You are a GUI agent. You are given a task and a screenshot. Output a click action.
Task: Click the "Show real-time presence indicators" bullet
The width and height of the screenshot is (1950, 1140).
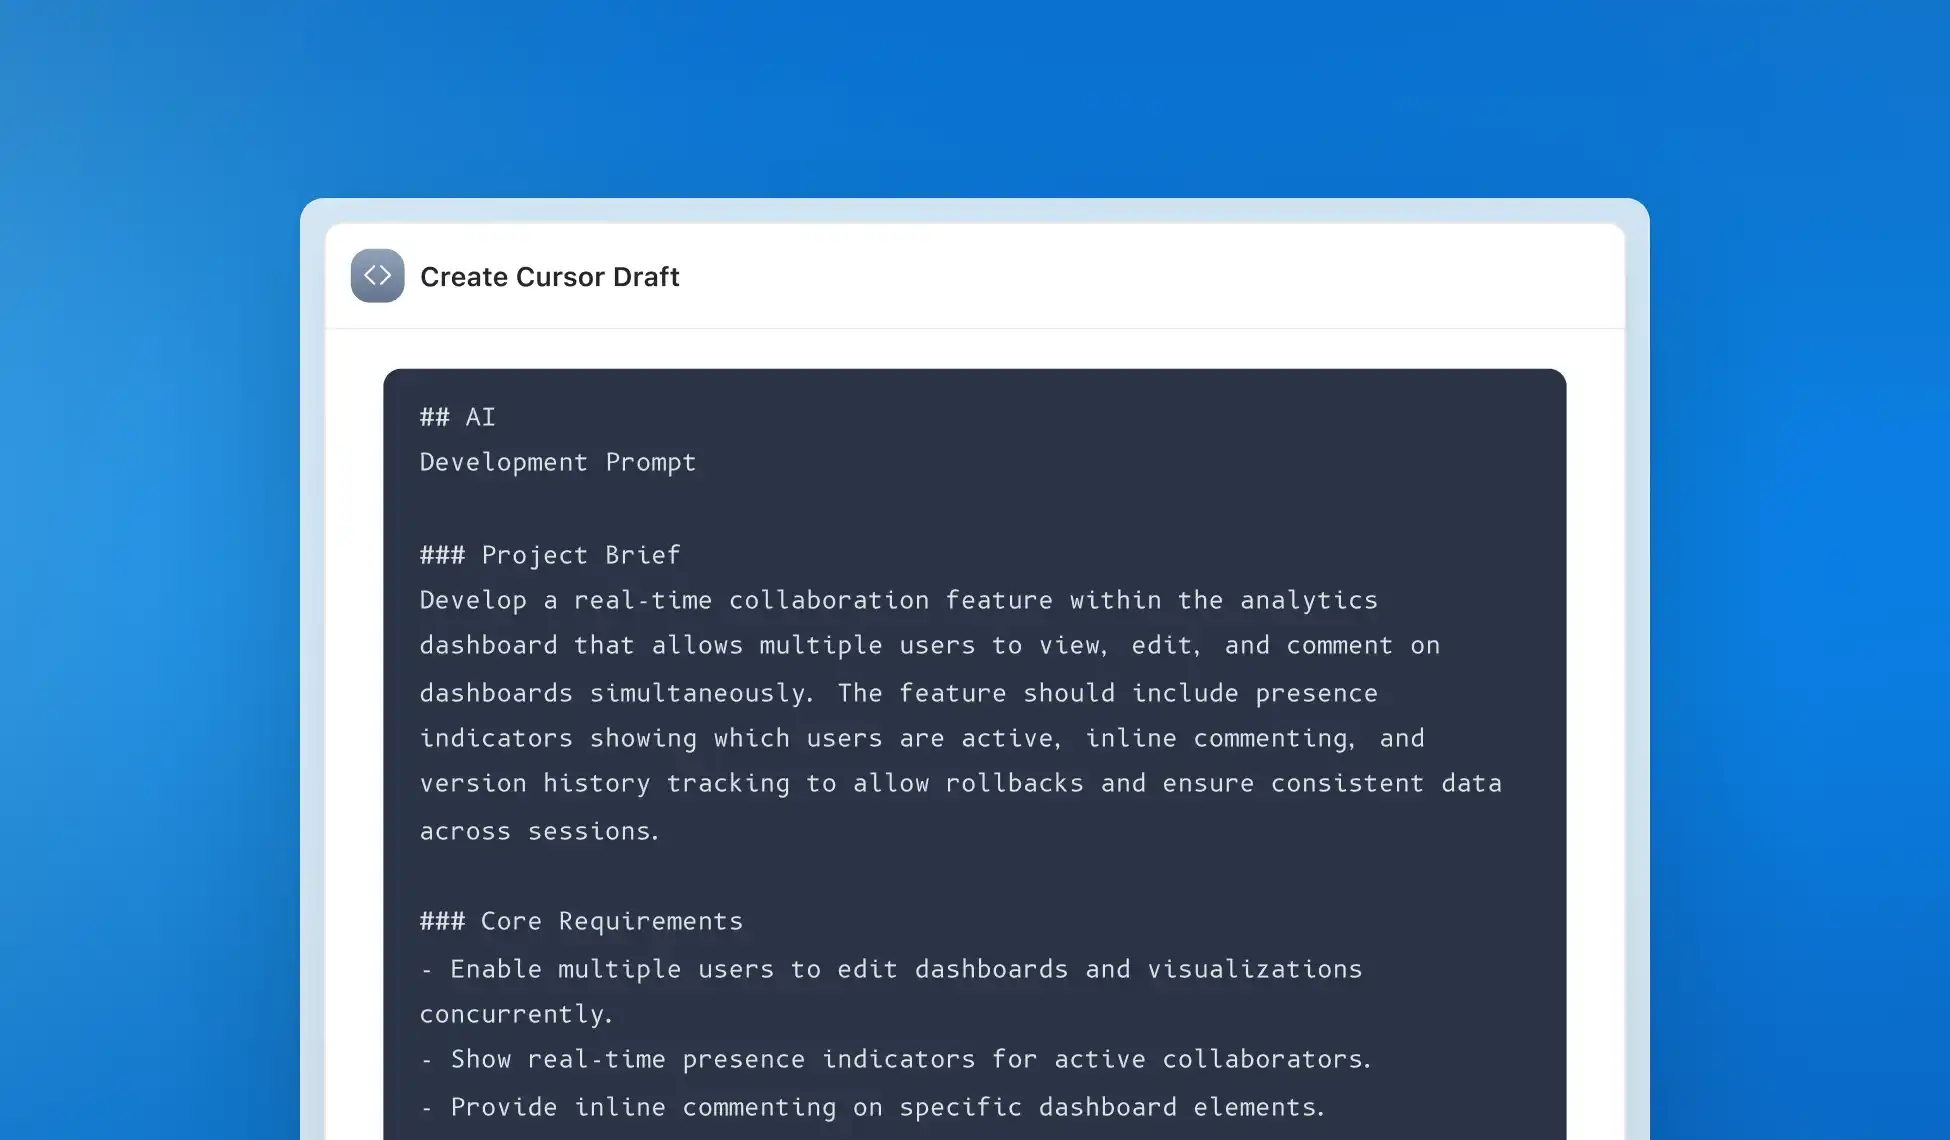(x=895, y=1060)
